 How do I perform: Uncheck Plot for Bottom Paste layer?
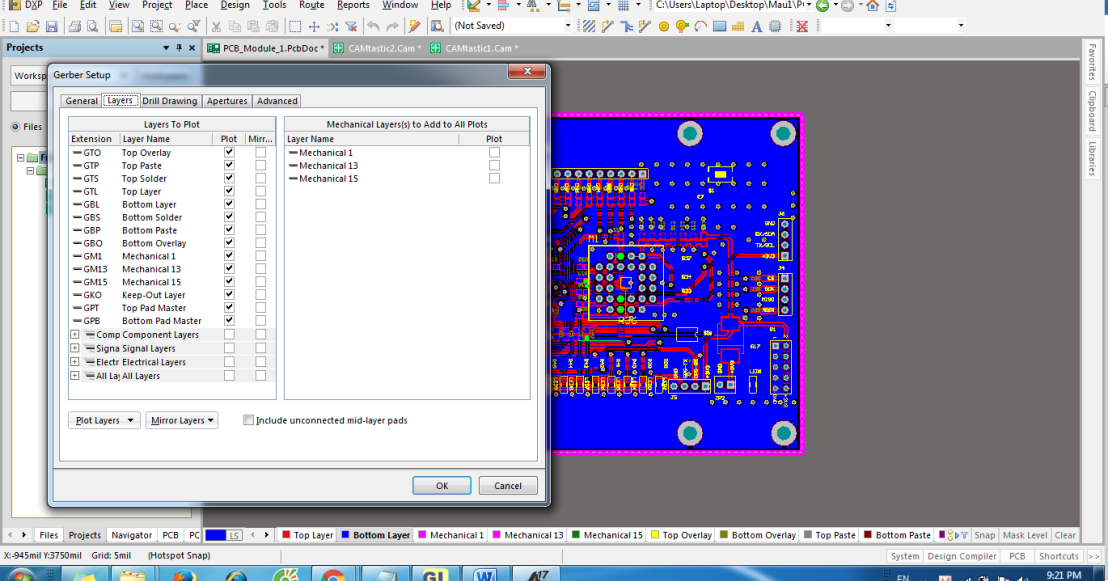click(229, 230)
